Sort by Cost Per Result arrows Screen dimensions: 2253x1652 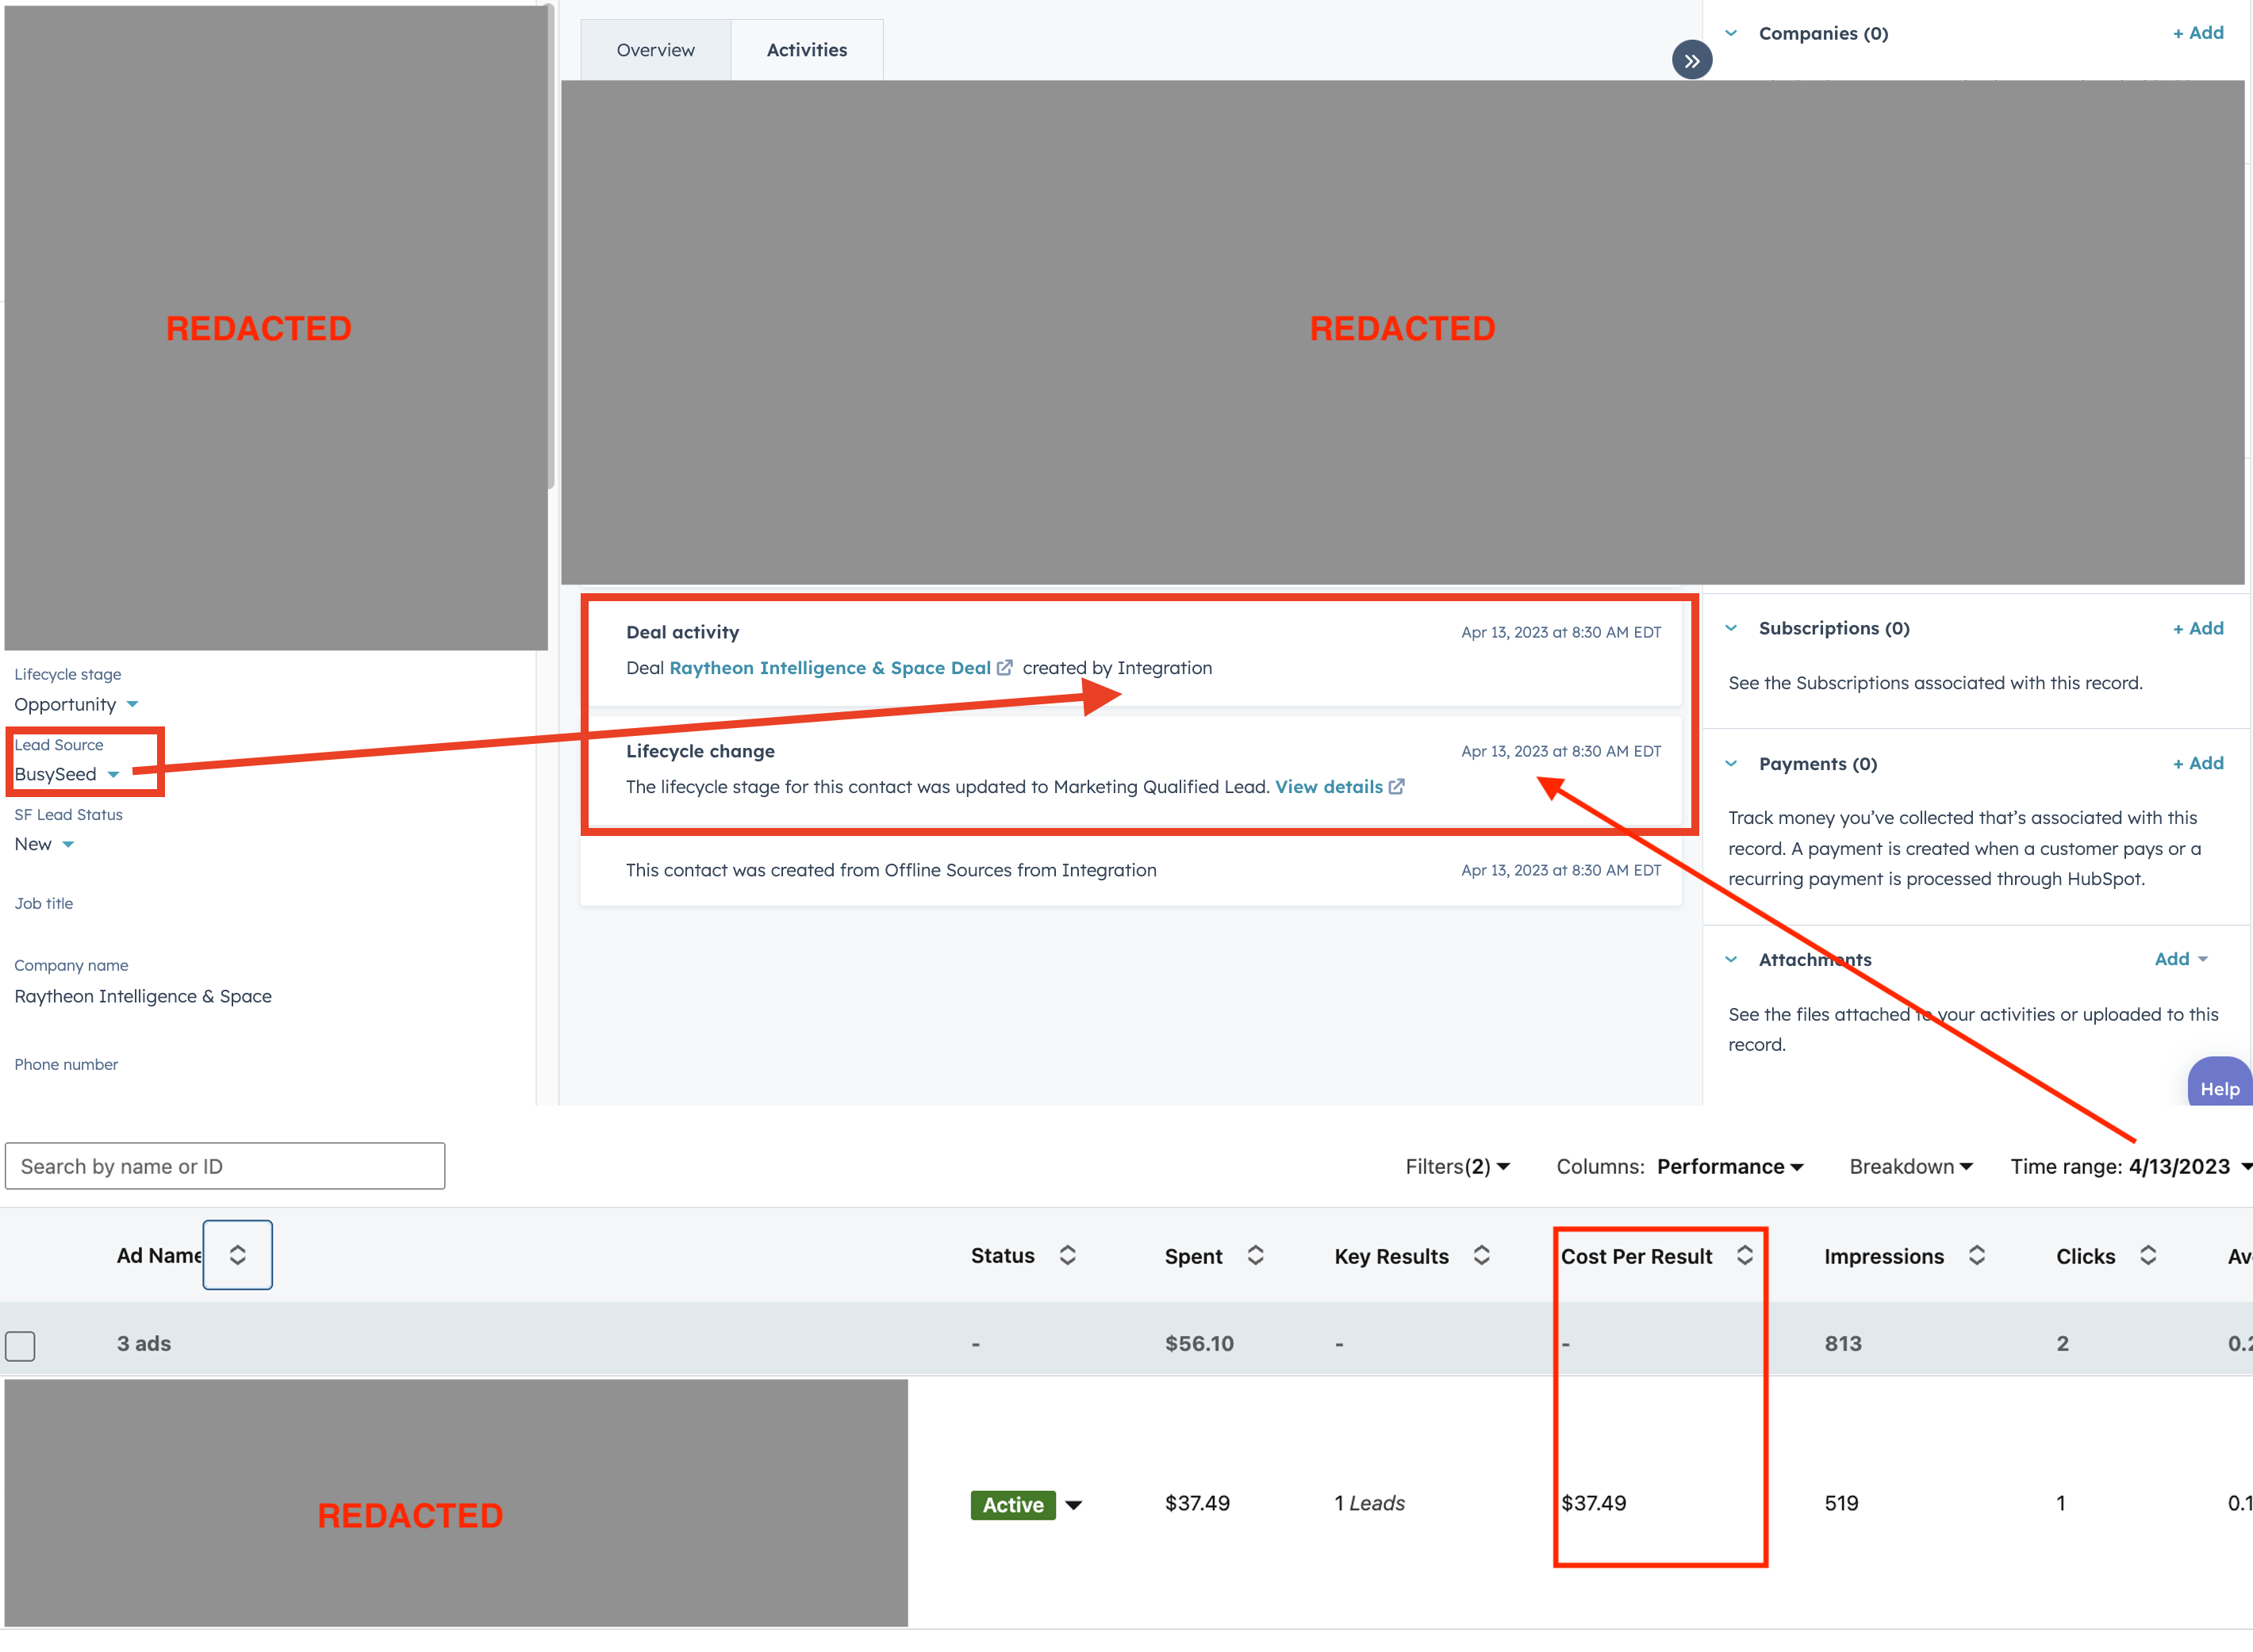pos(1744,1255)
